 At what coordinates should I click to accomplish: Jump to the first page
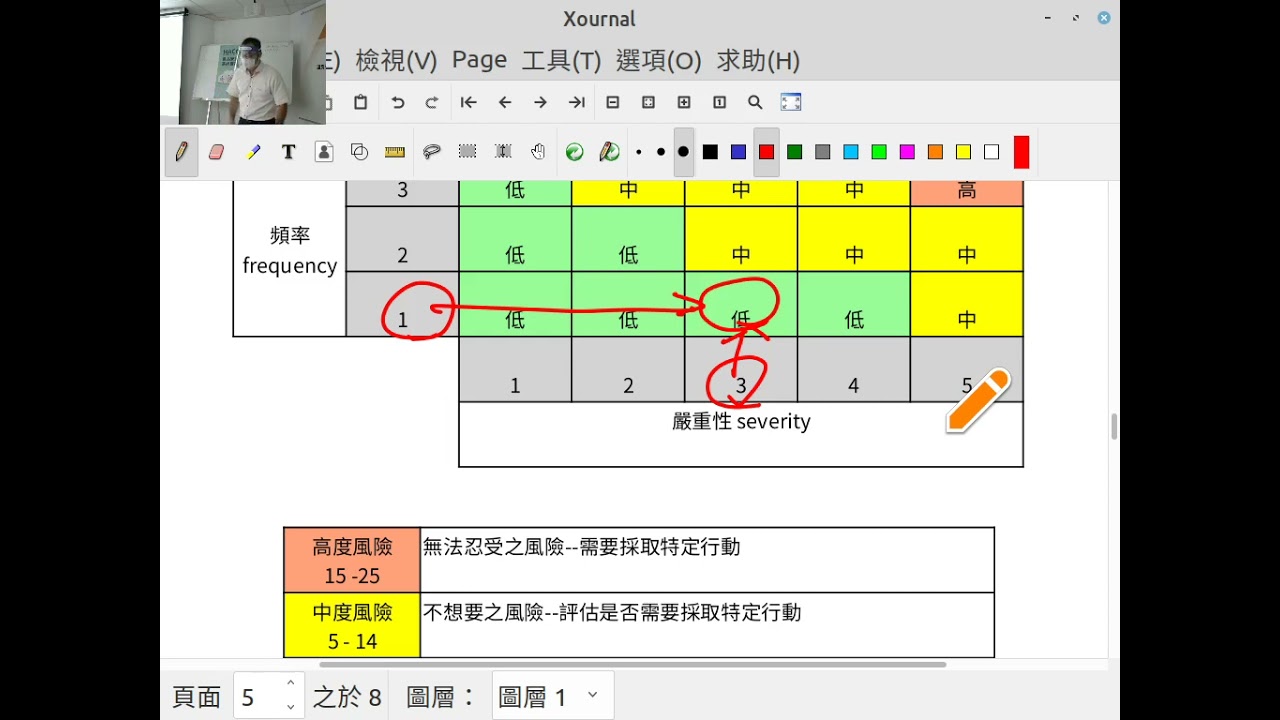468,102
